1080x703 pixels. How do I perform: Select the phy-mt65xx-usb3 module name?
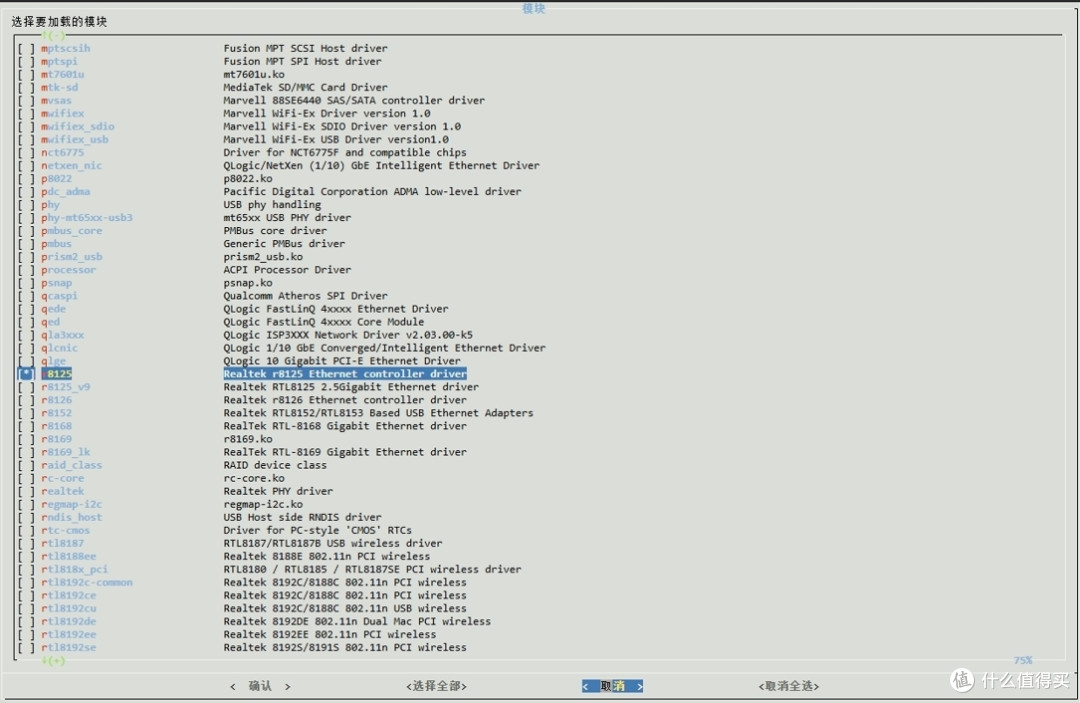87,218
